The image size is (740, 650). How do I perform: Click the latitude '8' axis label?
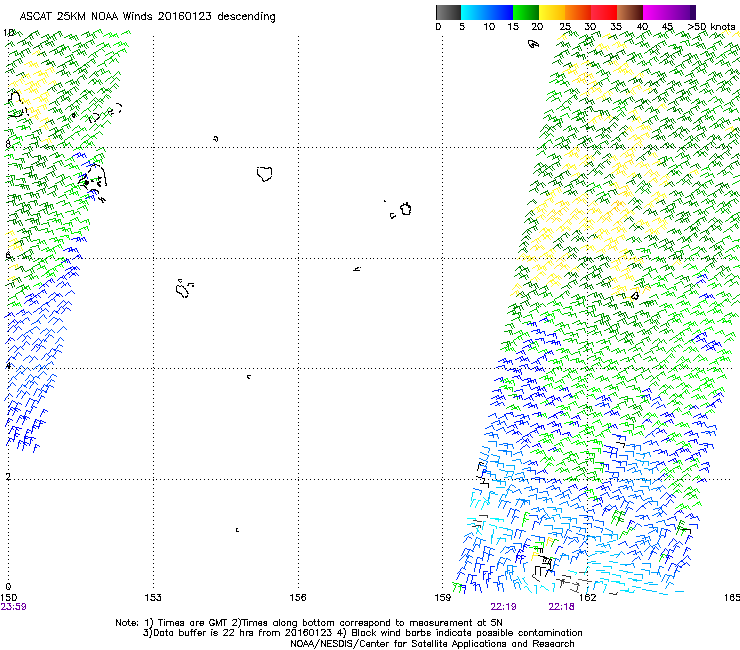[8, 144]
